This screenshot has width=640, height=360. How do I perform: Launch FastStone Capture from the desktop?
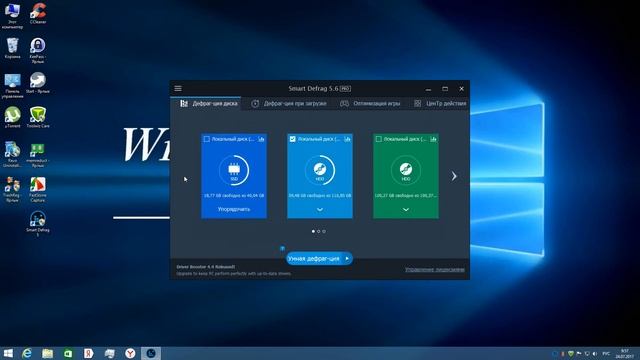click(38, 190)
